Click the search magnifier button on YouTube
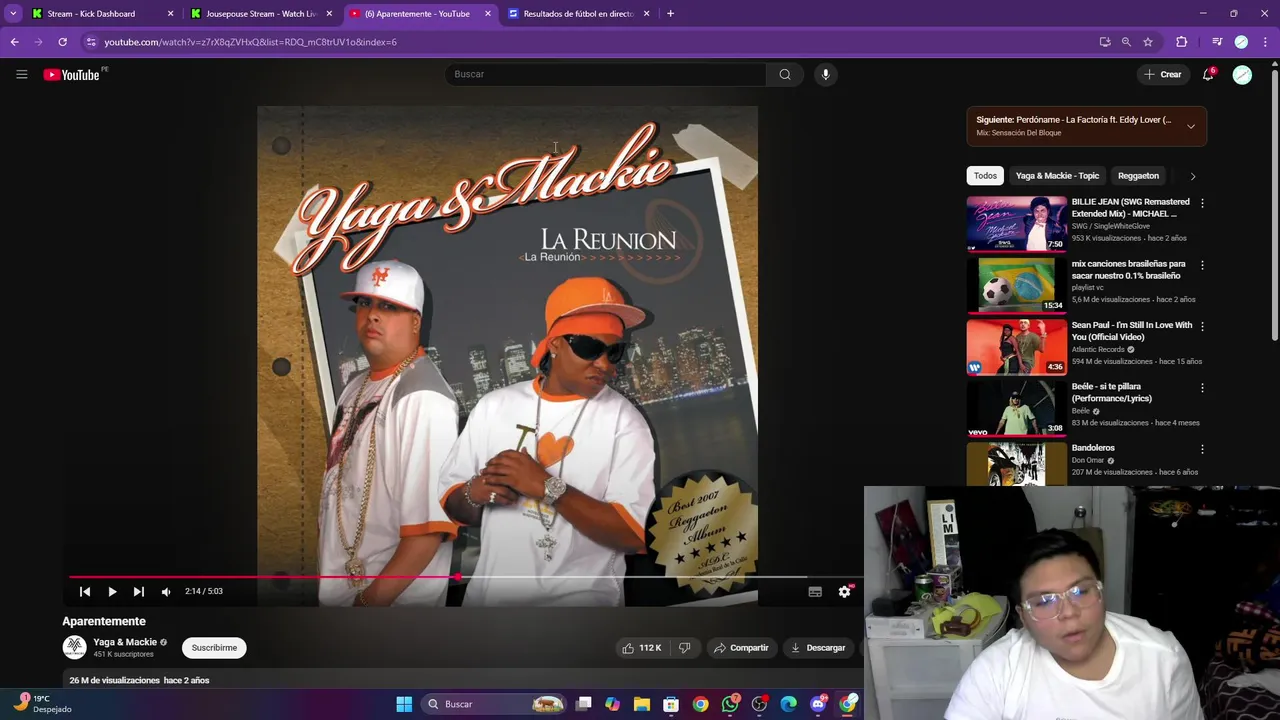This screenshot has height=720, width=1280. click(x=785, y=74)
